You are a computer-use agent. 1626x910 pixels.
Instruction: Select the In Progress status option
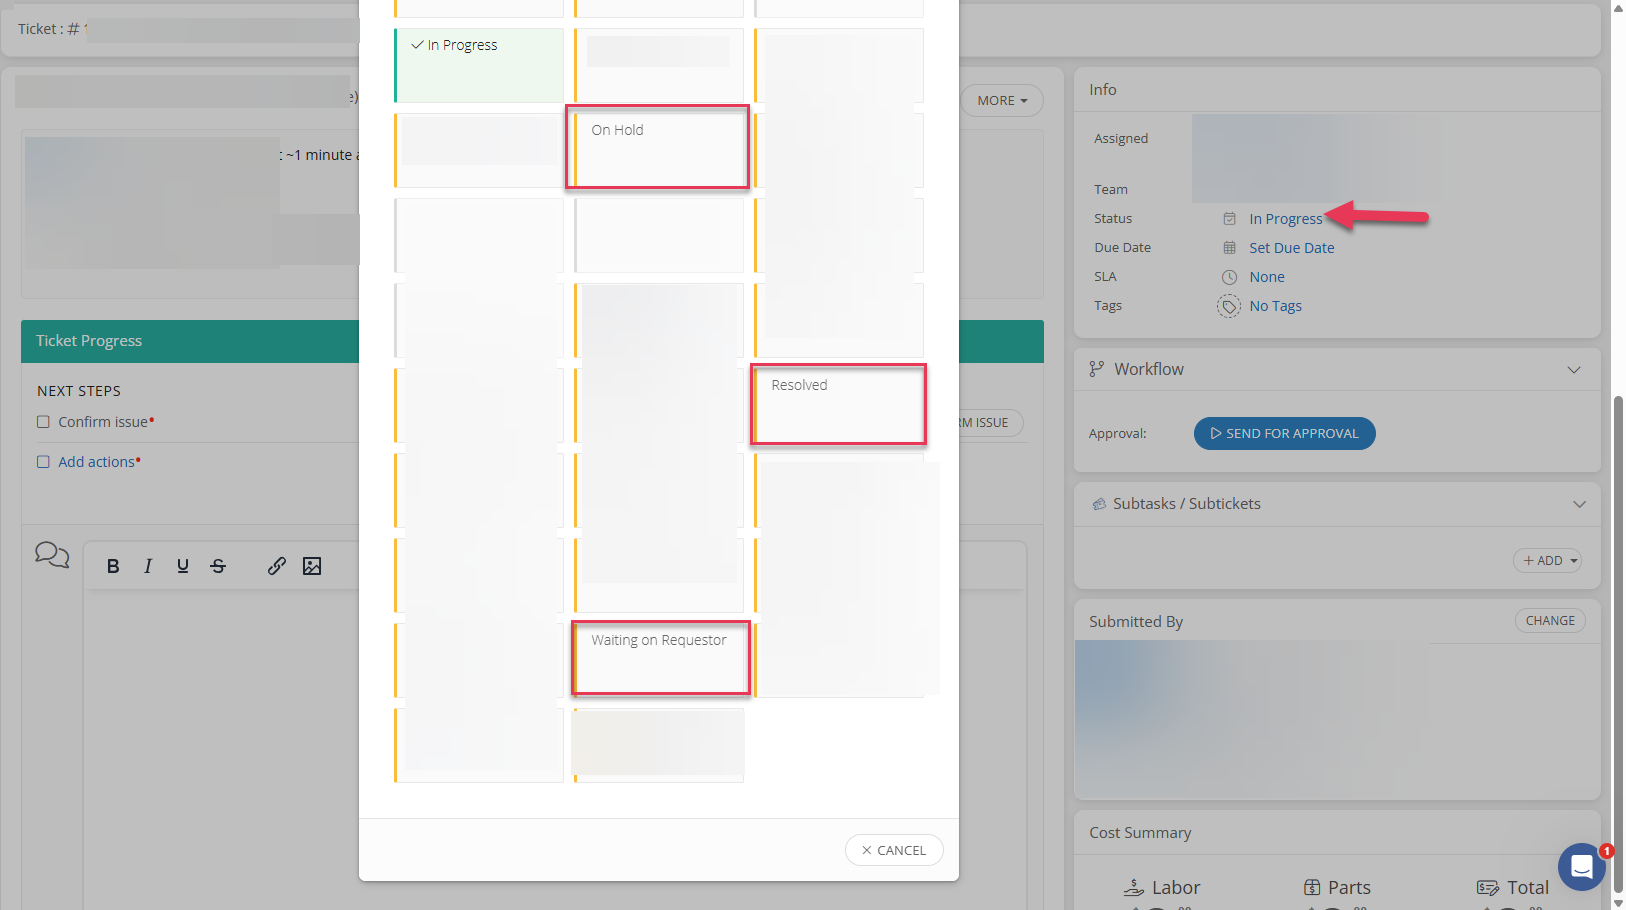480,65
